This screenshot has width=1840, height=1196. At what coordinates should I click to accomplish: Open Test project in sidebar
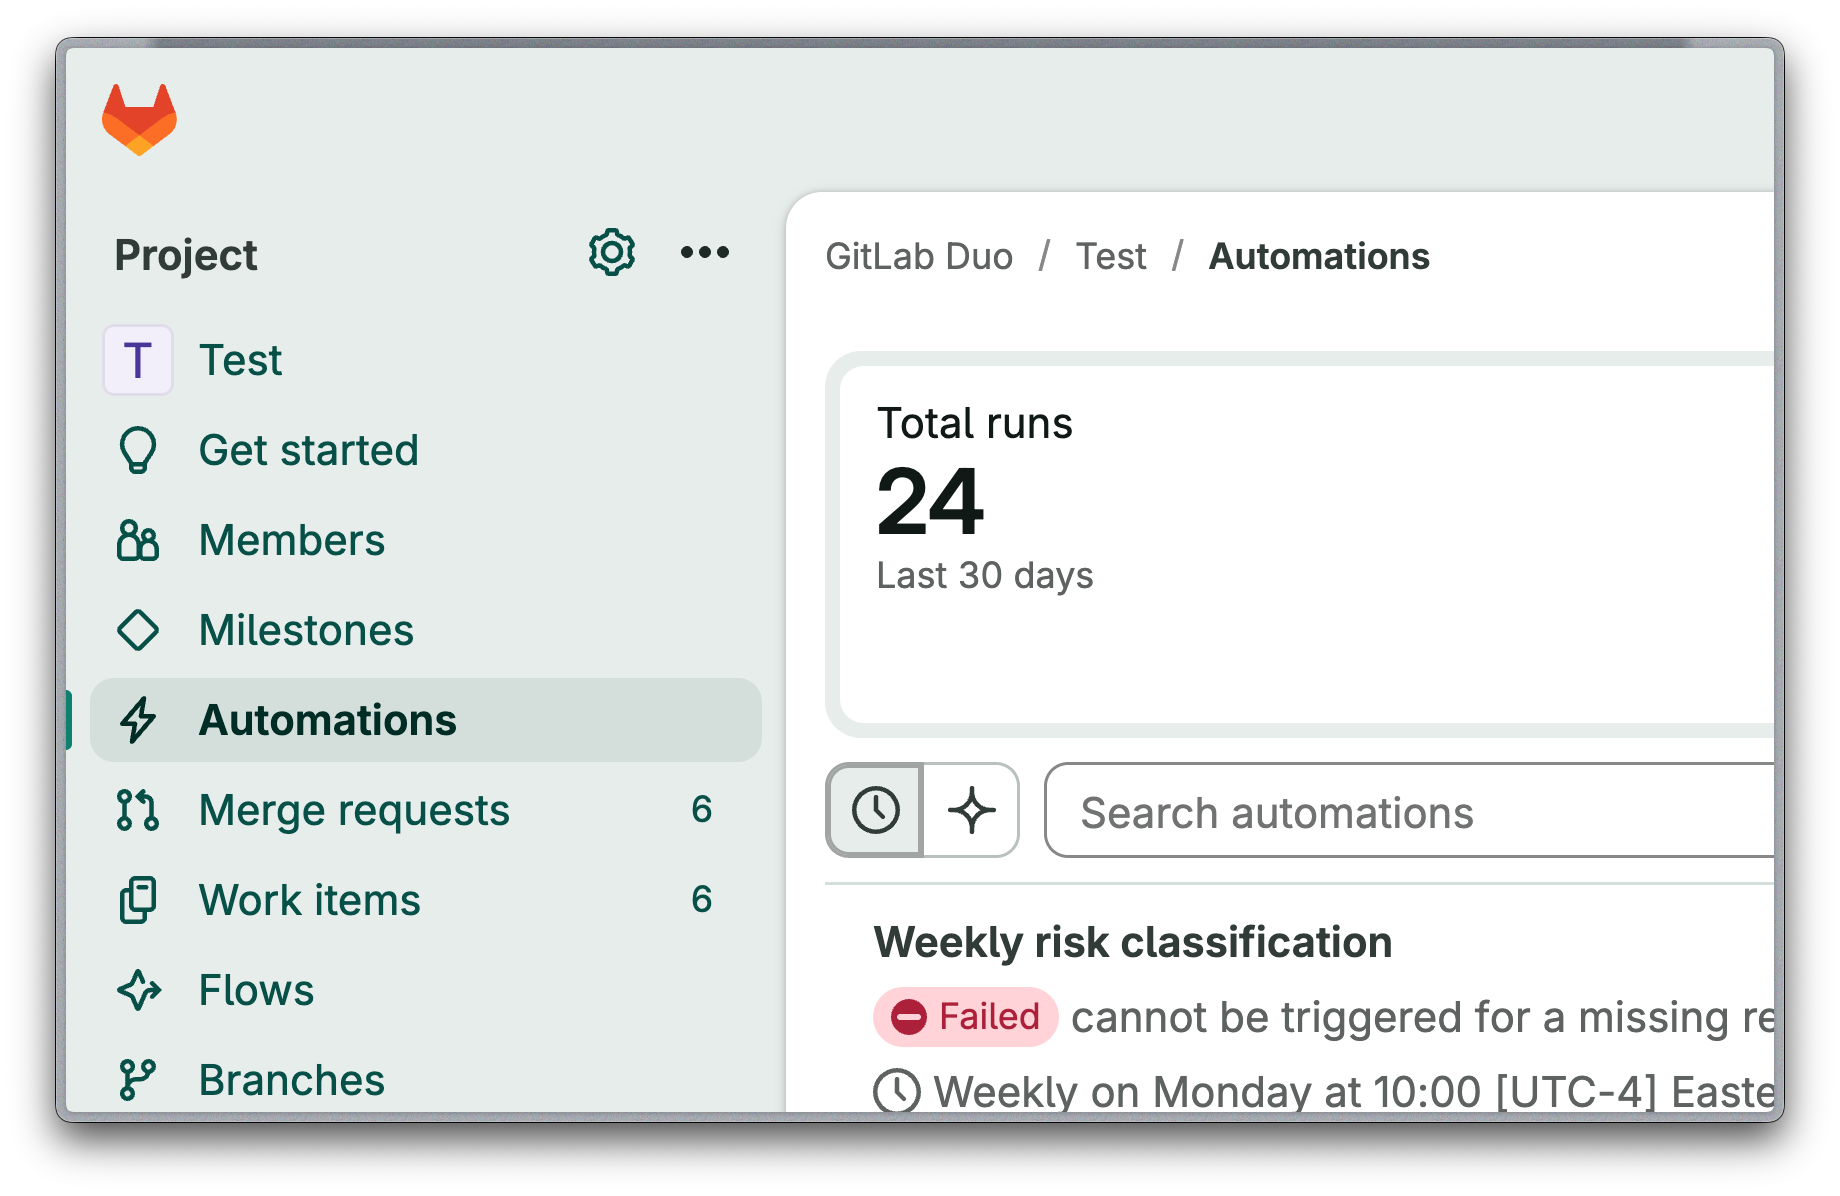pos(426,360)
